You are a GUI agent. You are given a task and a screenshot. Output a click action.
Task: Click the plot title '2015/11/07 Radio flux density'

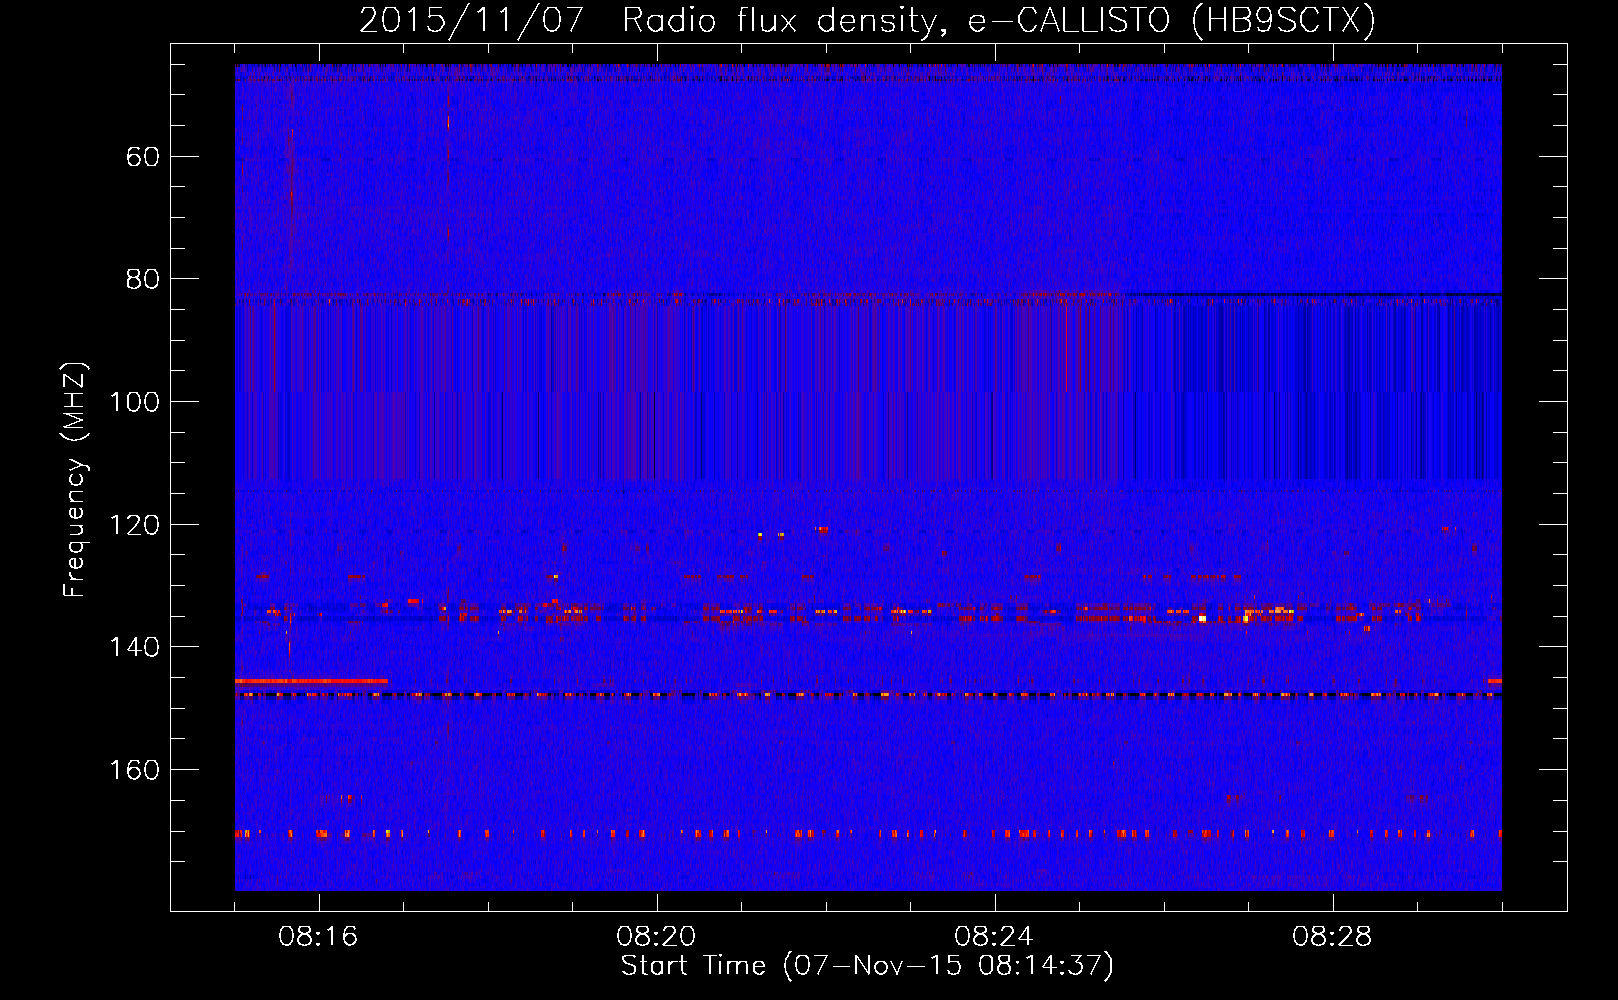point(866,20)
